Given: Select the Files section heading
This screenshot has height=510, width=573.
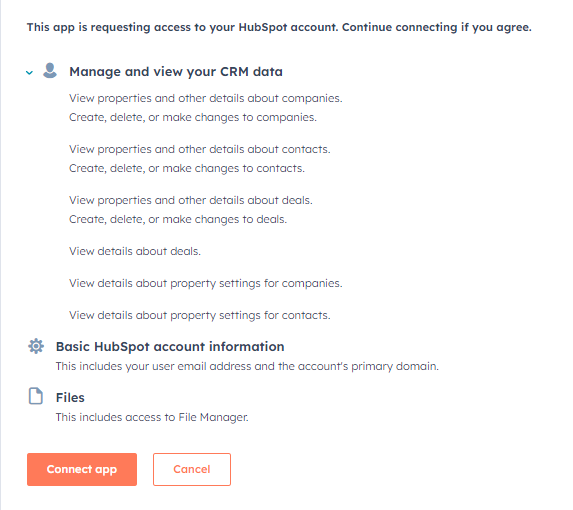Looking at the screenshot, I should click(x=70, y=397).
